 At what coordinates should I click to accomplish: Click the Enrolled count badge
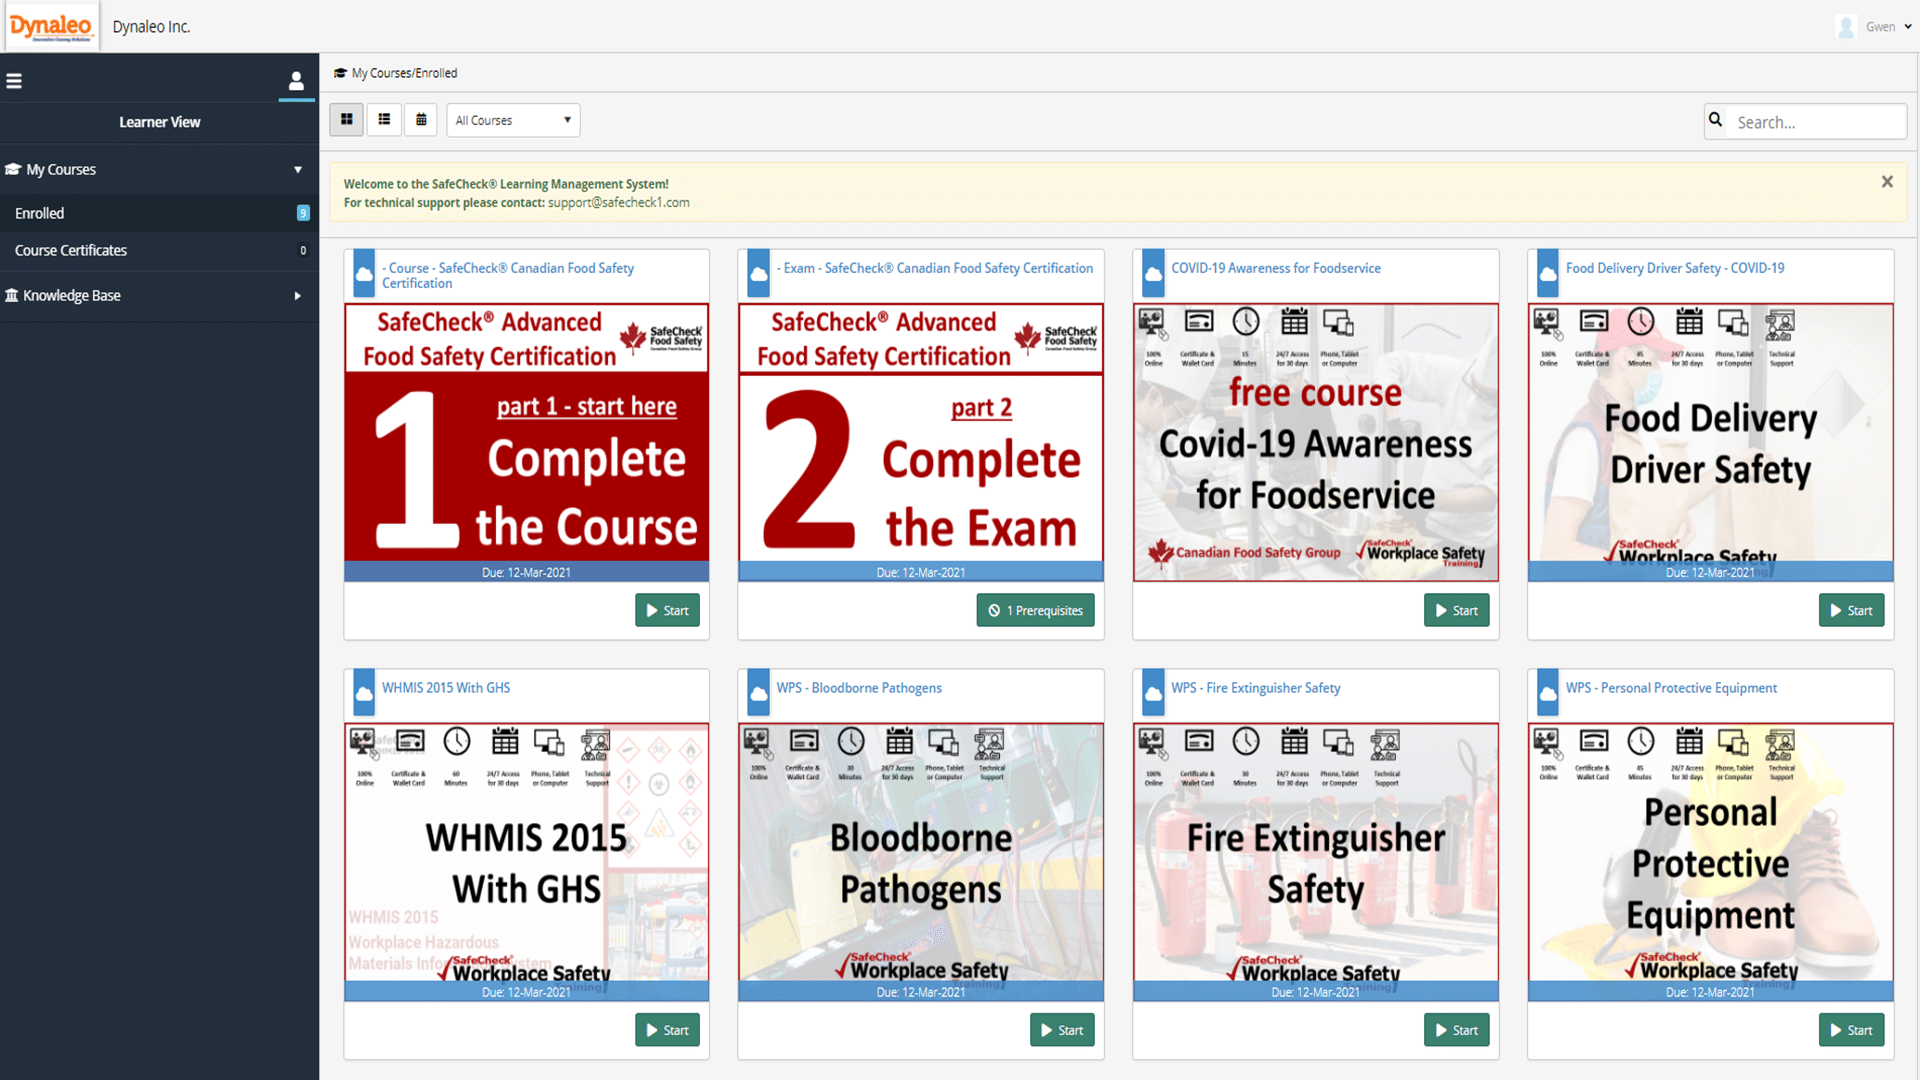click(x=303, y=213)
